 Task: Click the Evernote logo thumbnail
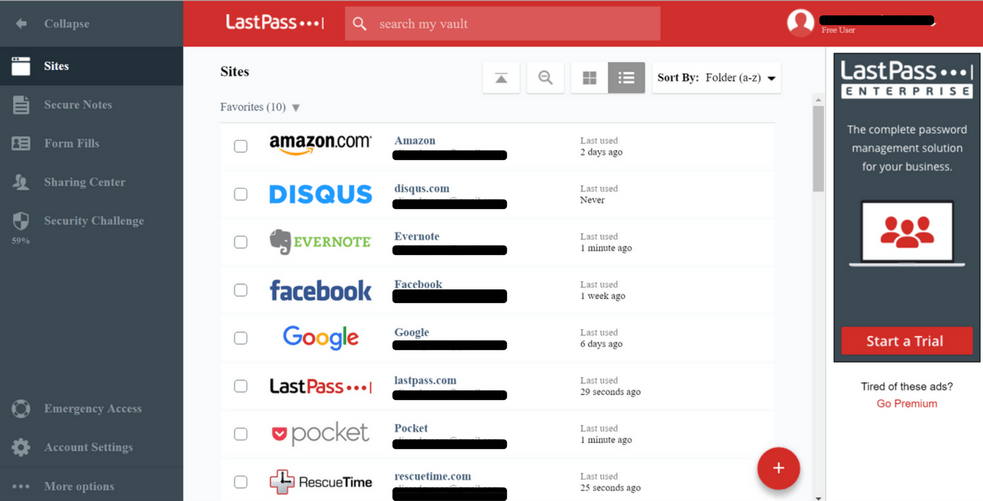click(320, 241)
